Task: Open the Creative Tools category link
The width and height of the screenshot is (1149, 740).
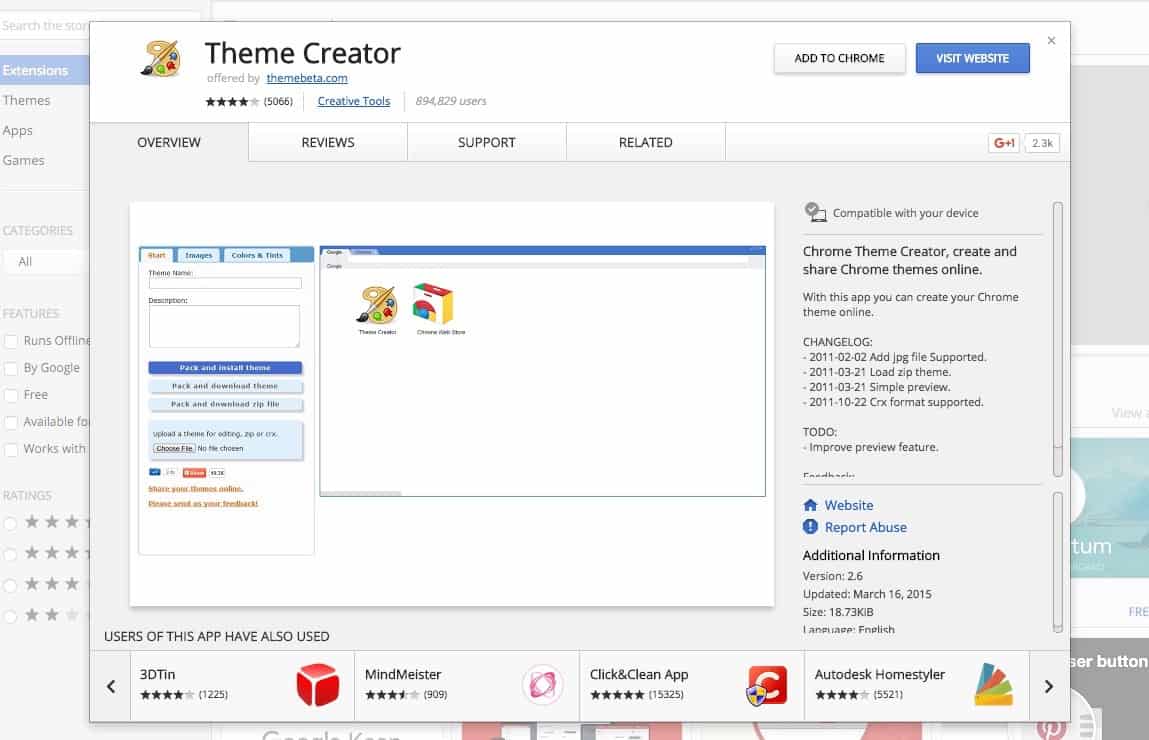Action: 354,101
